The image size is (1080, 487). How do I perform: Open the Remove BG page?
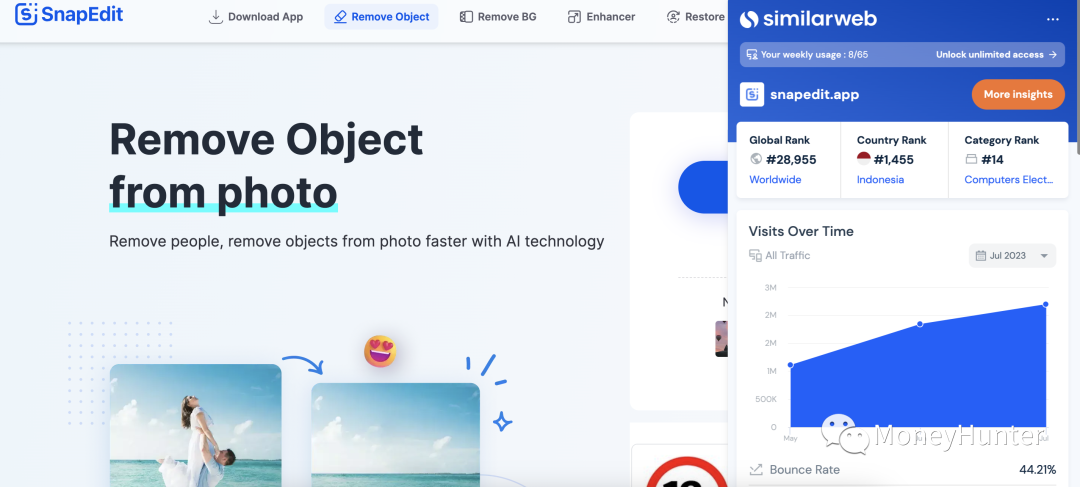coord(498,17)
